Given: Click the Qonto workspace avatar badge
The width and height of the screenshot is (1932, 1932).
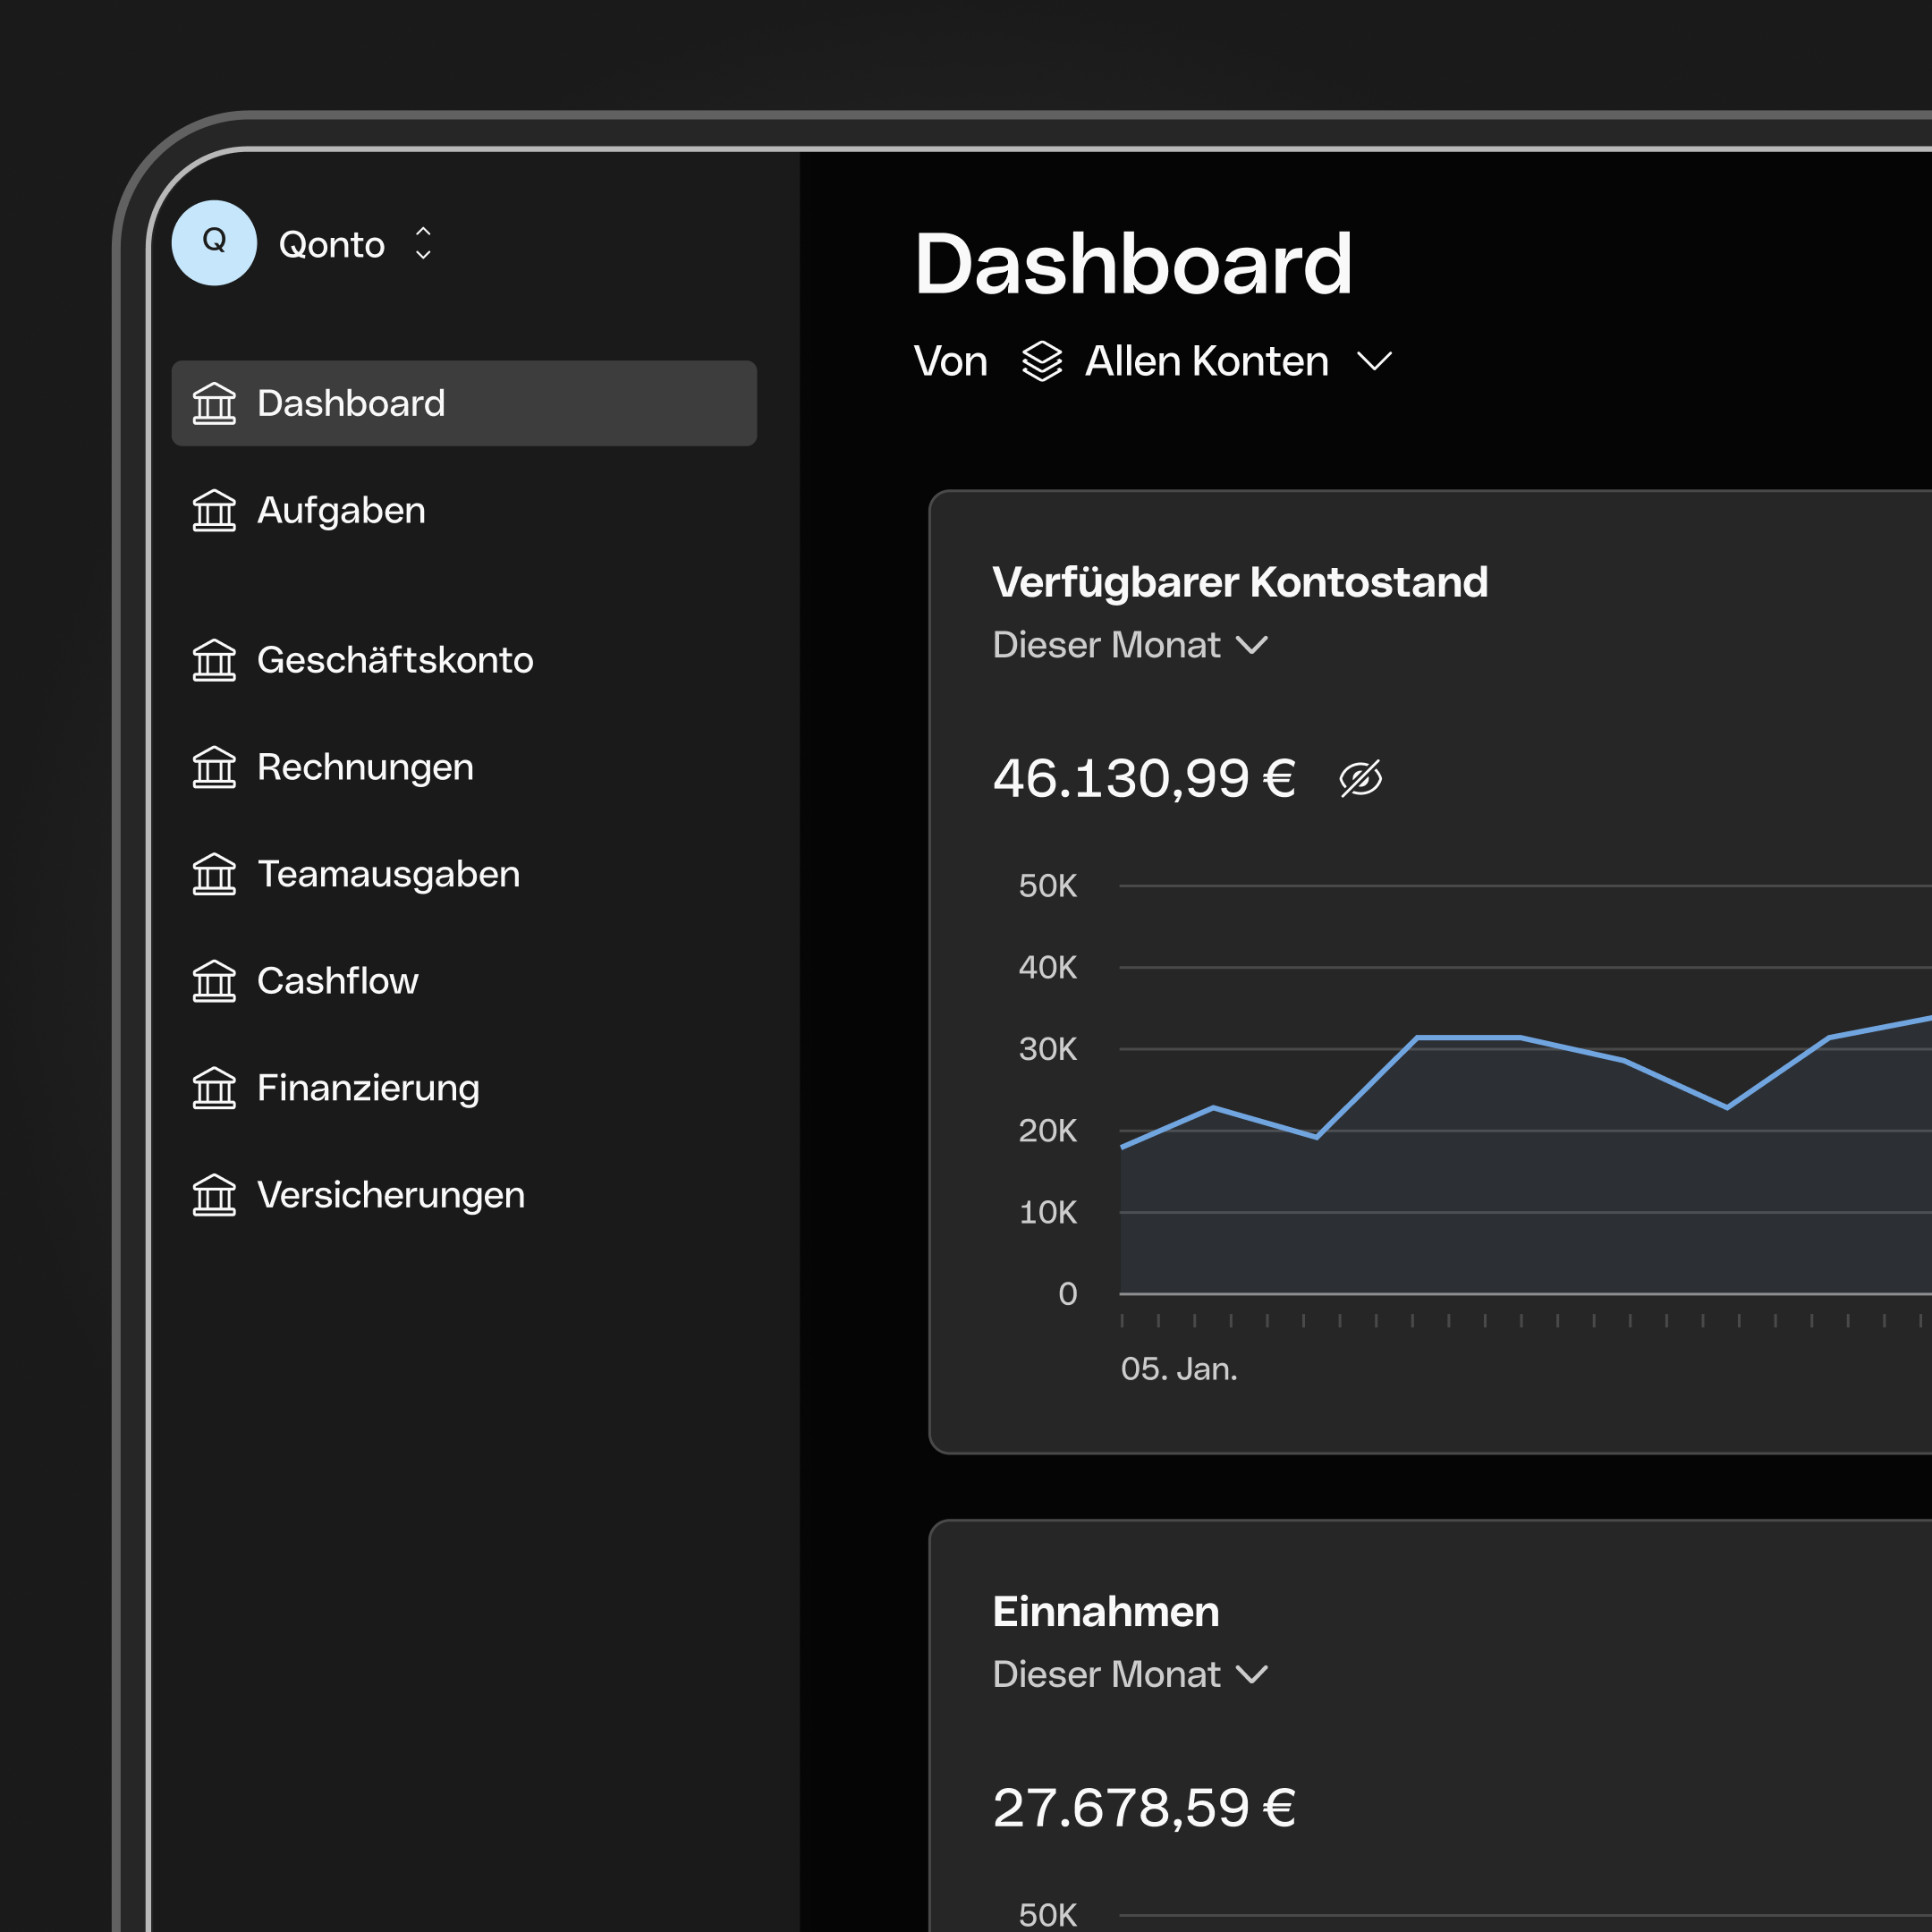Looking at the screenshot, I should 214,242.
